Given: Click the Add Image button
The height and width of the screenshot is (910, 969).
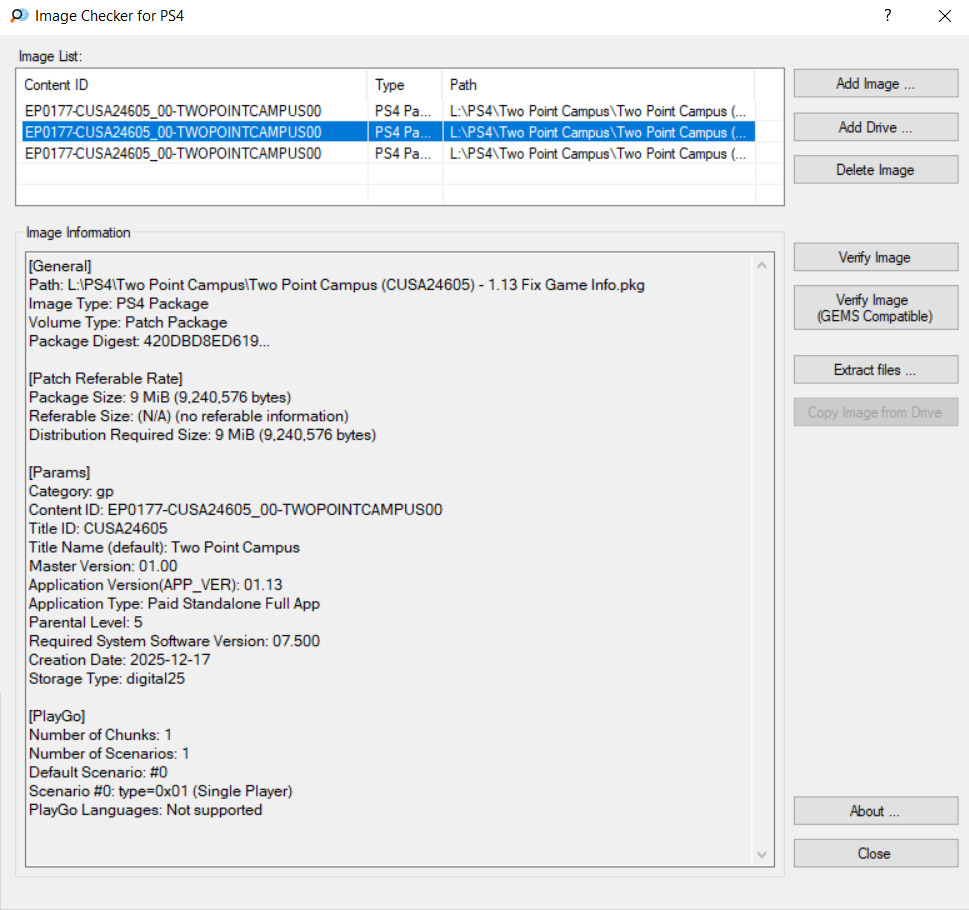Looking at the screenshot, I should point(875,84).
